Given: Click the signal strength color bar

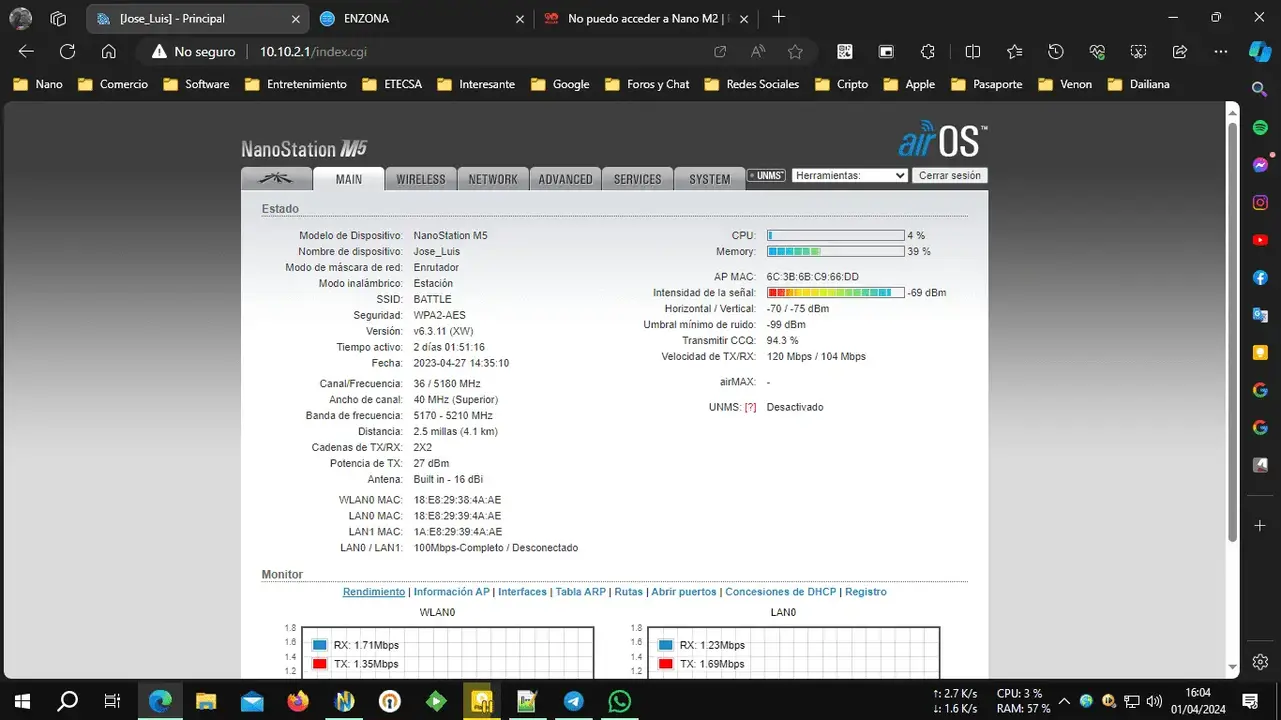Looking at the screenshot, I should pos(835,293).
